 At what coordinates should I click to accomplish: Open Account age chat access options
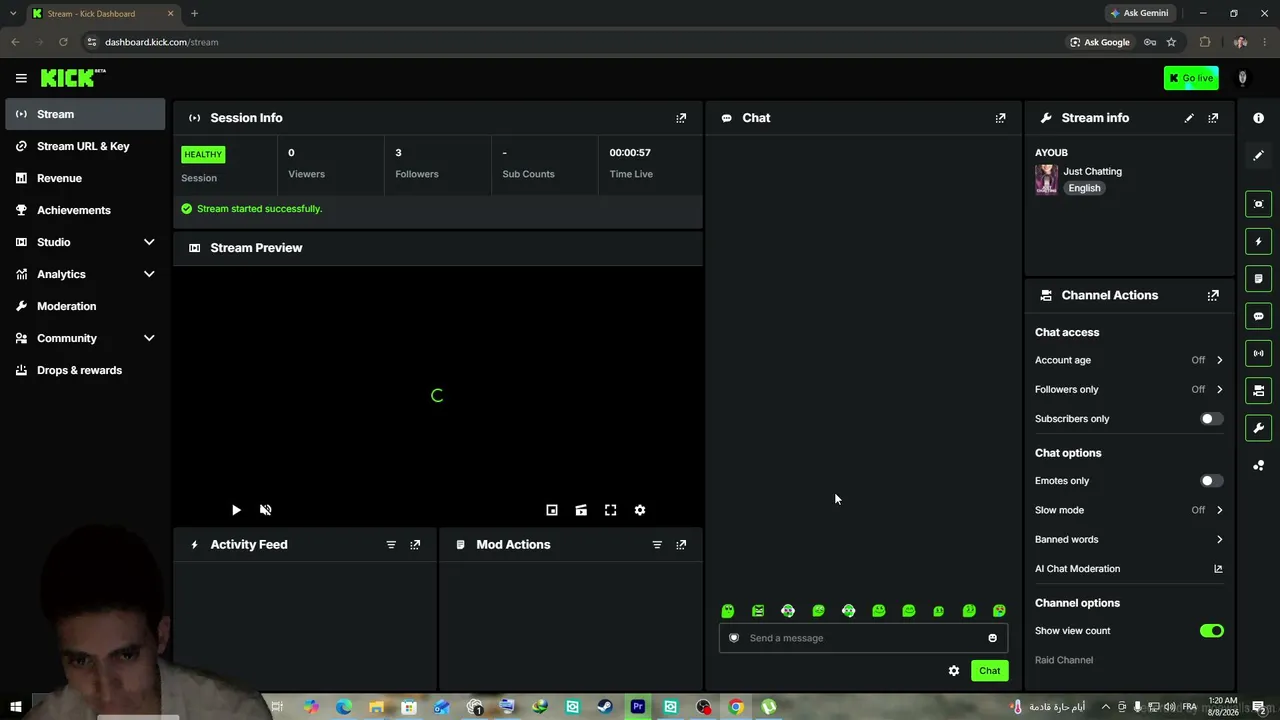point(1129,360)
